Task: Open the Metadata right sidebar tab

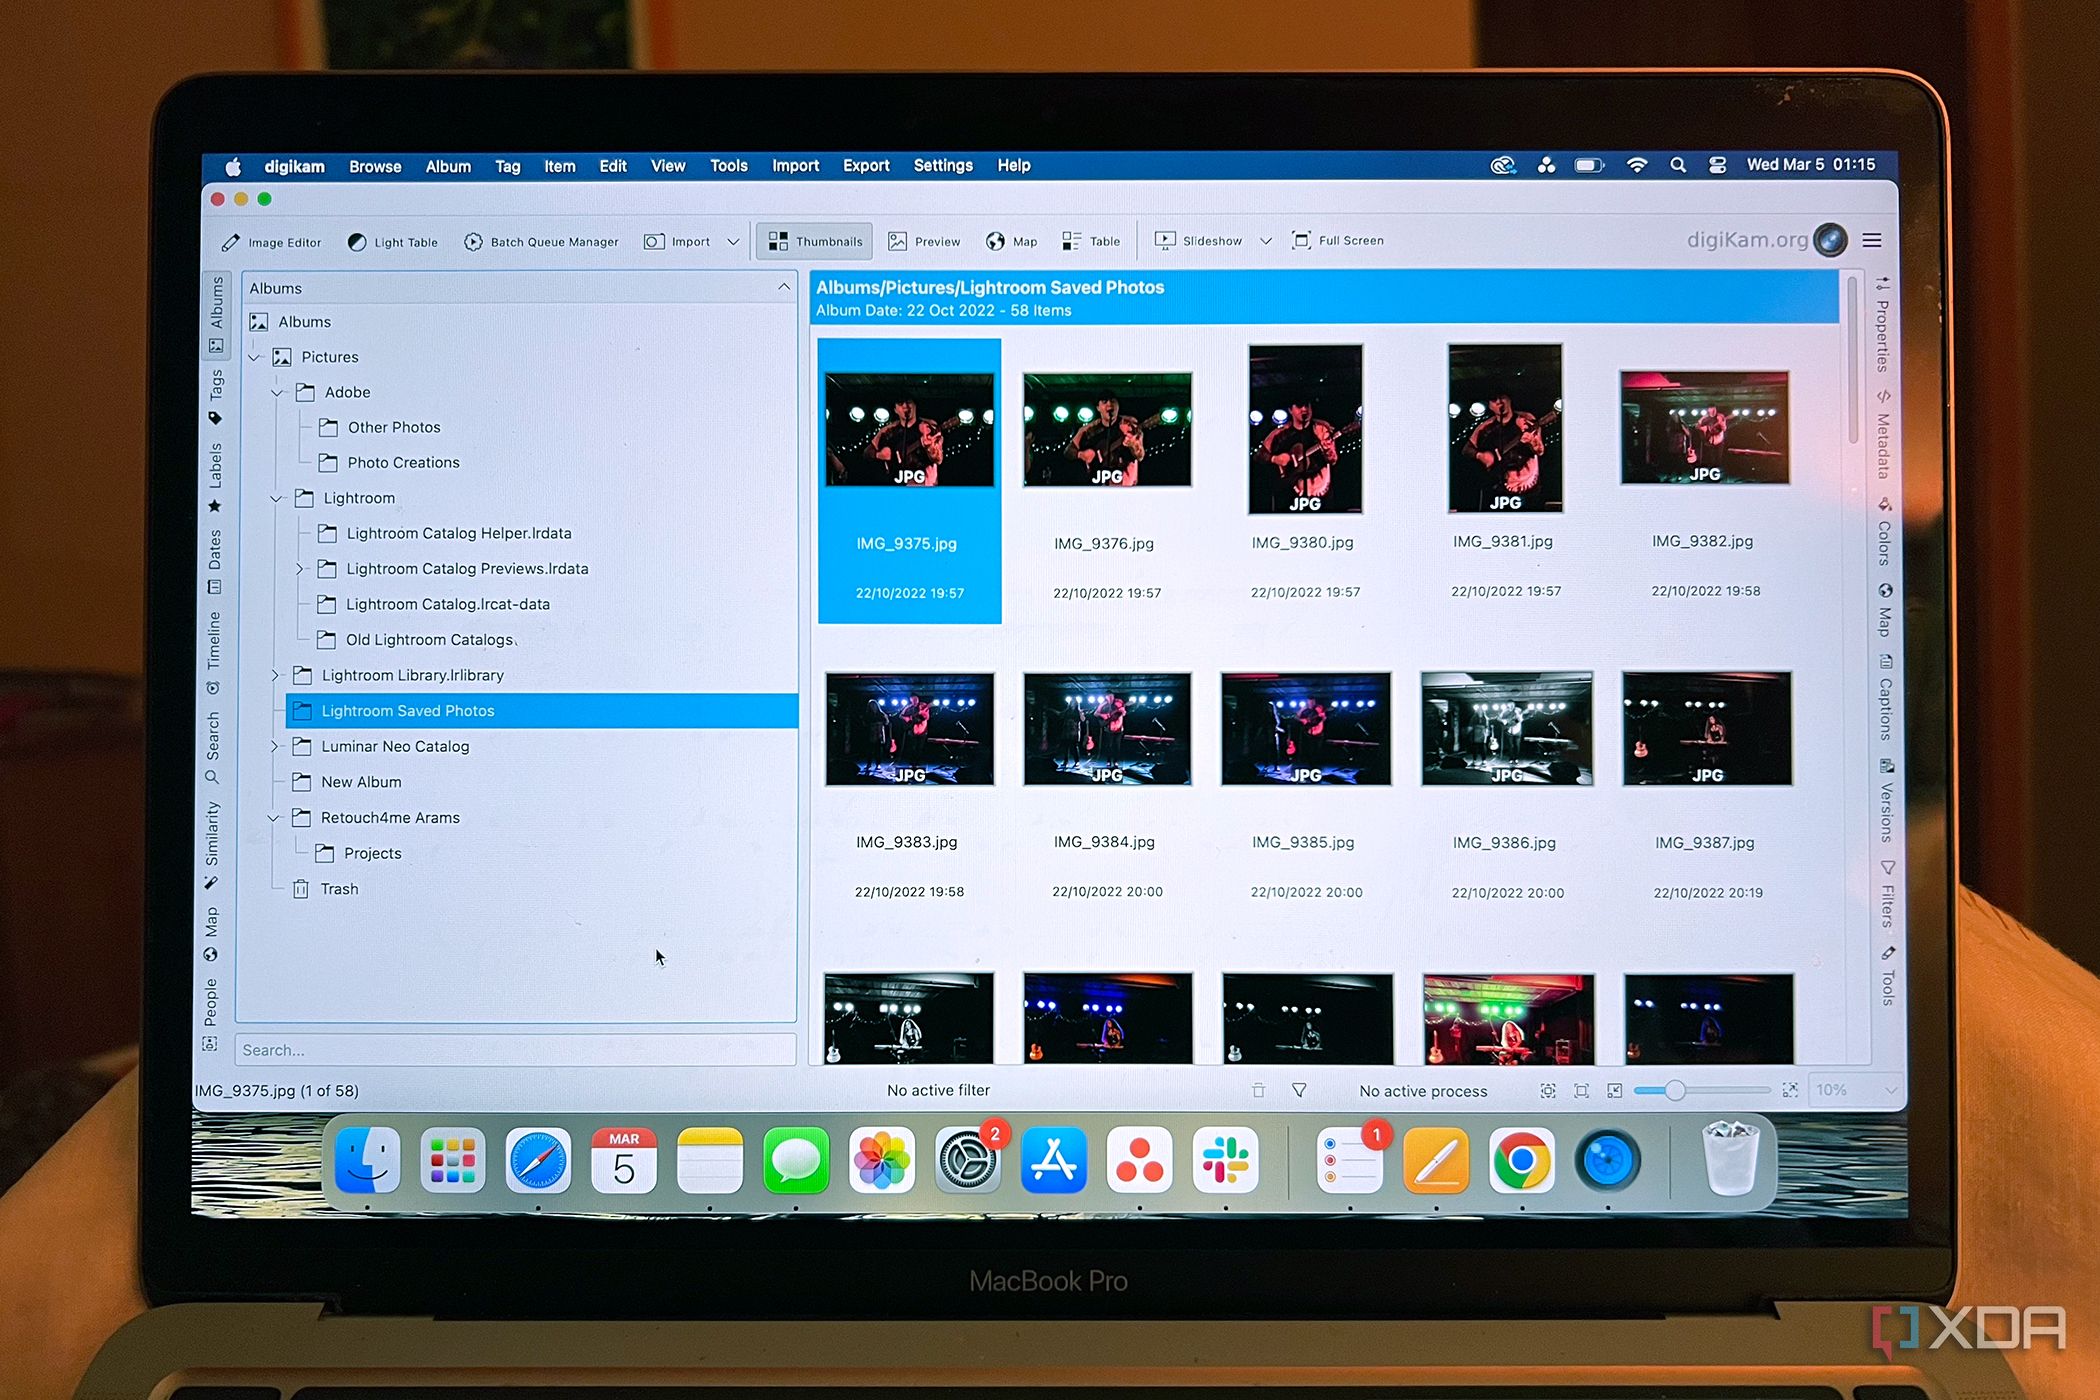Action: click(x=1883, y=435)
